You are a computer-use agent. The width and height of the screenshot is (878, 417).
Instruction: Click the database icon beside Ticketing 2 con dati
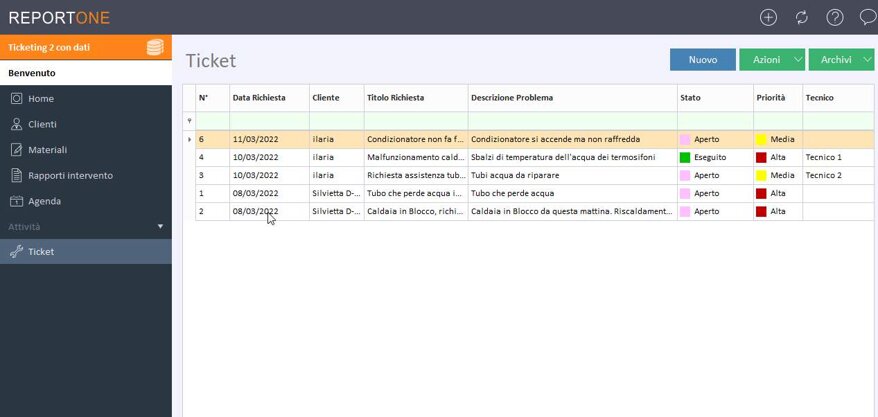155,47
